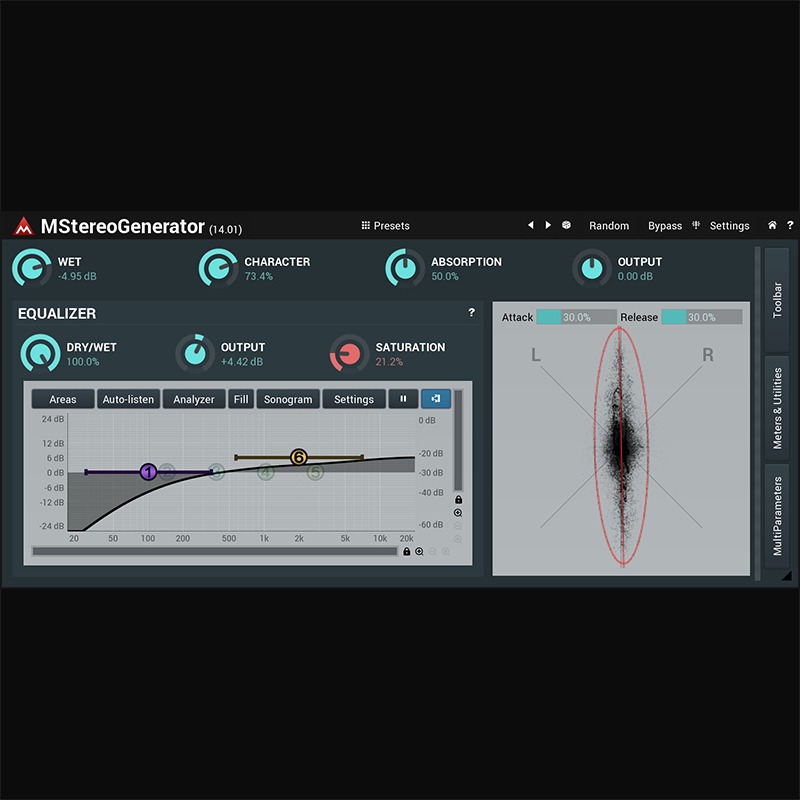Click the blue highlighted analyzer icon button

point(436,399)
